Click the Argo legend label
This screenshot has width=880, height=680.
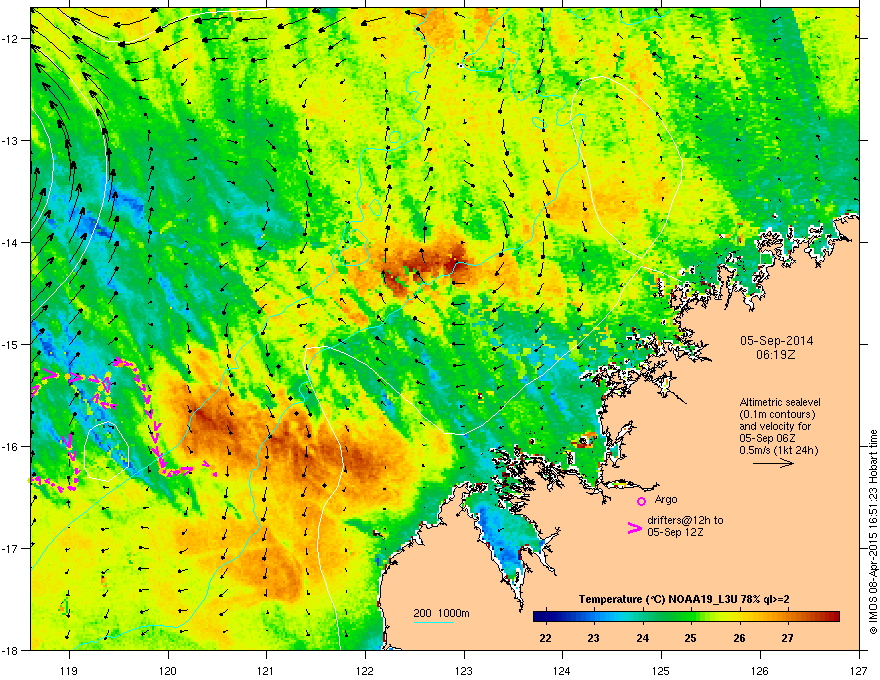666,499
